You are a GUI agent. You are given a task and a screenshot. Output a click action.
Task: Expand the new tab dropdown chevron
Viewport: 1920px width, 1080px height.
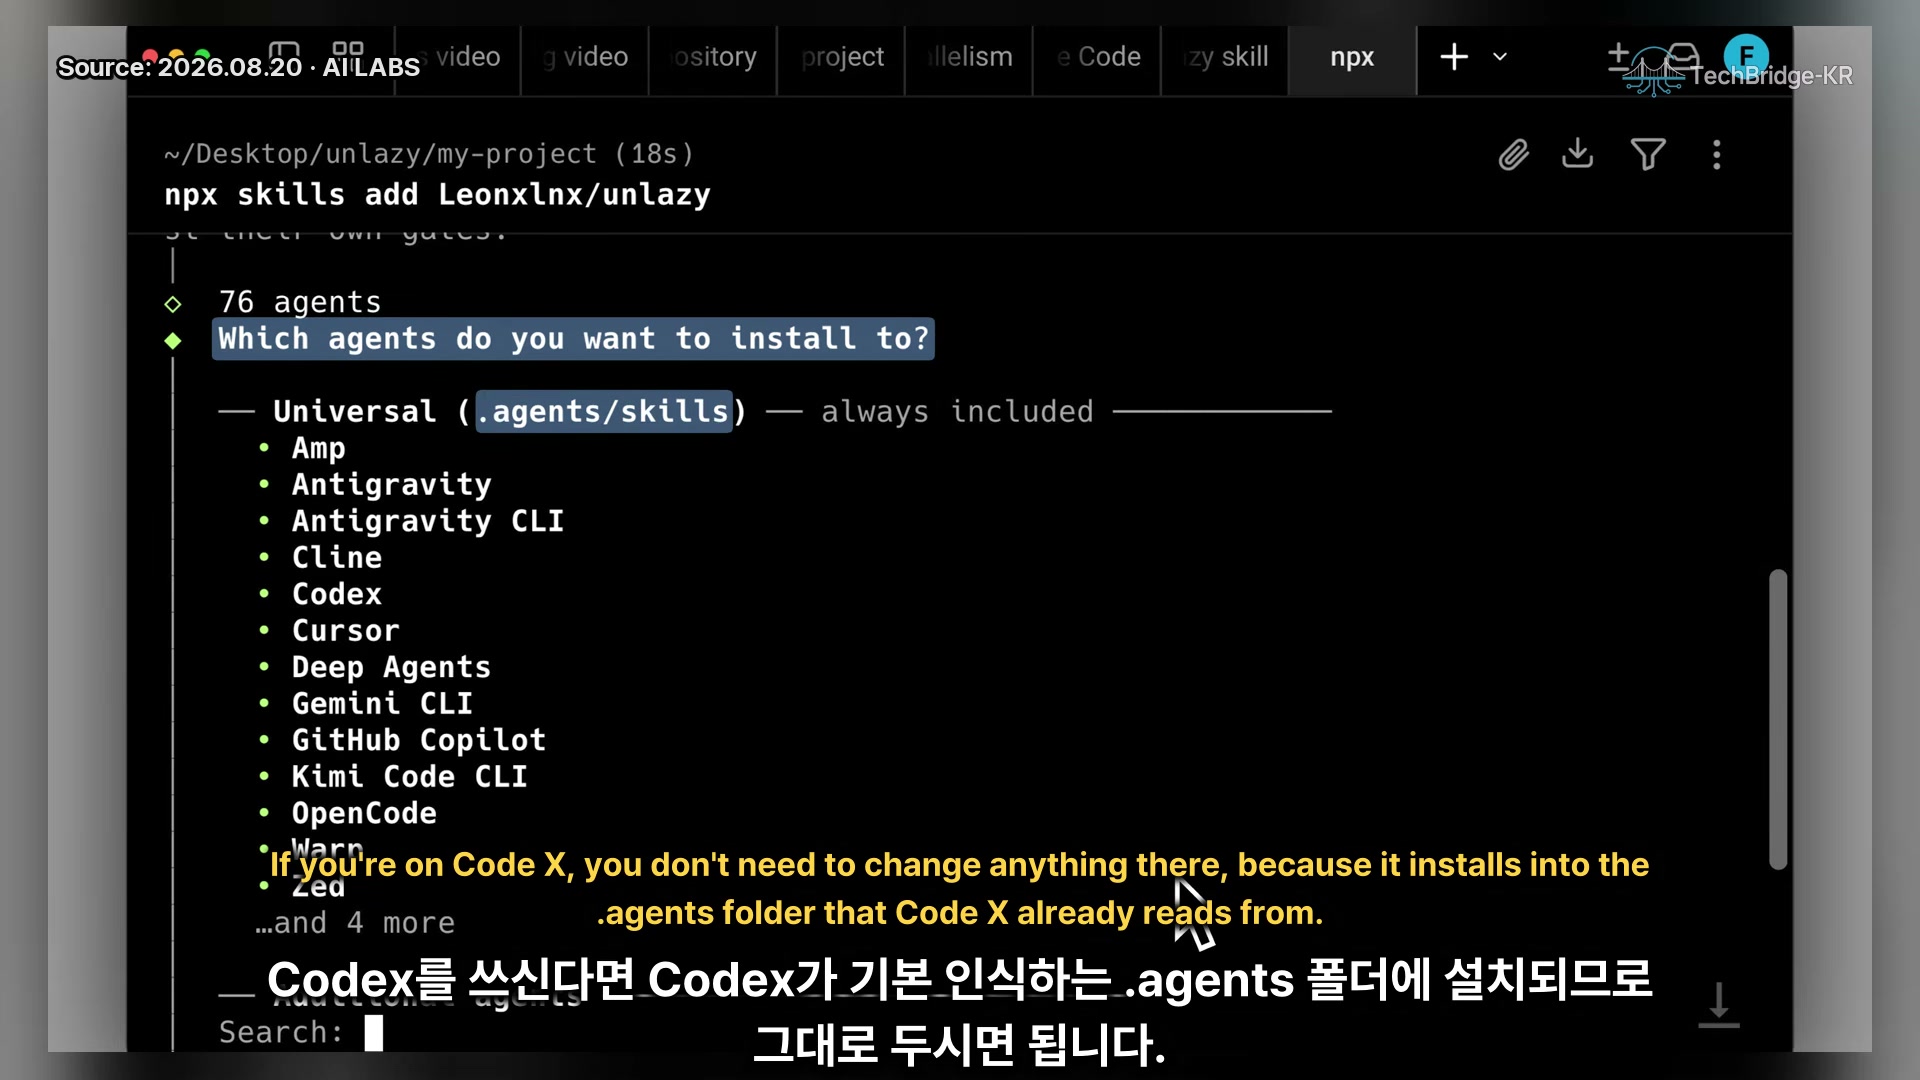coord(1500,57)
